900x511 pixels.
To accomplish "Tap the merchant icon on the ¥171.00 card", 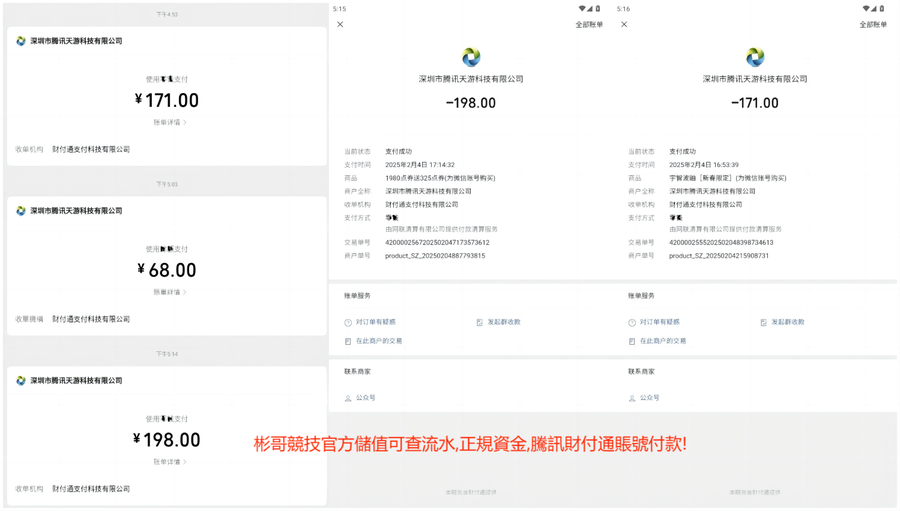I will tap(21, 41).
